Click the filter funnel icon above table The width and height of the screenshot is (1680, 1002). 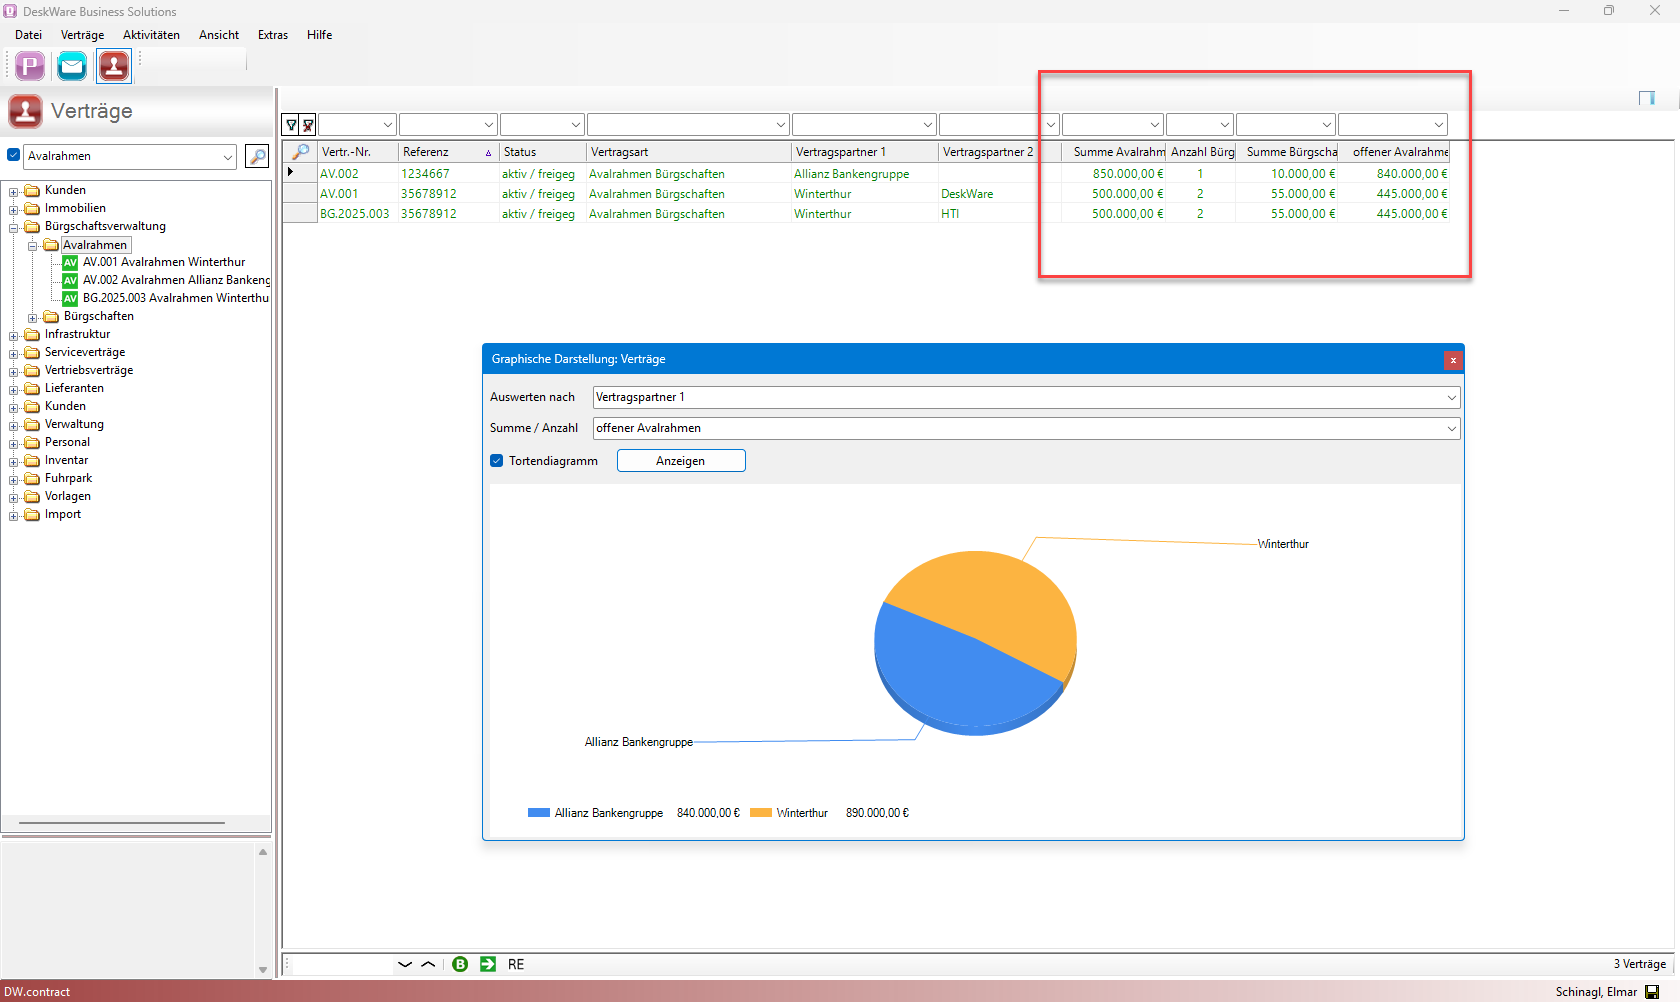point(291,125)
